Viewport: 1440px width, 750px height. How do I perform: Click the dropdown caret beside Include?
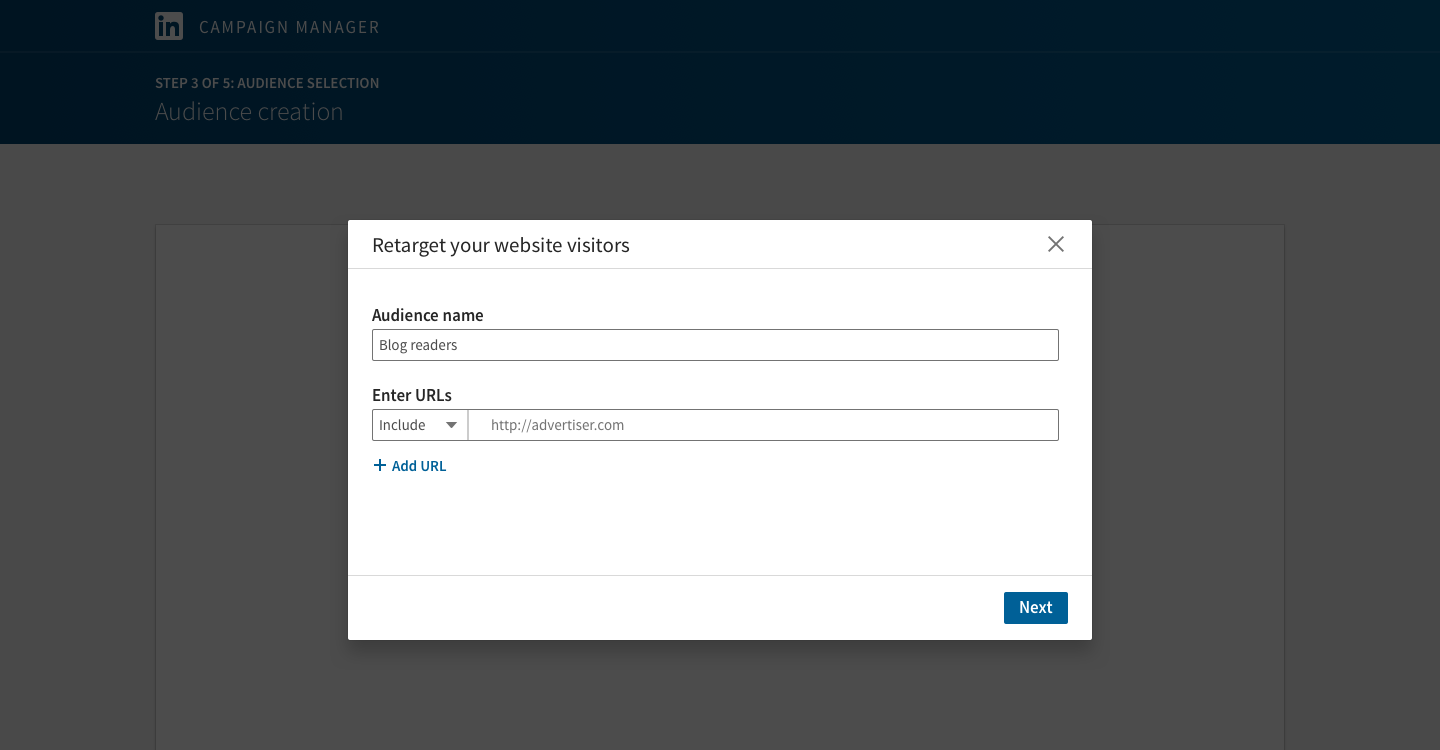coord(452,425)
